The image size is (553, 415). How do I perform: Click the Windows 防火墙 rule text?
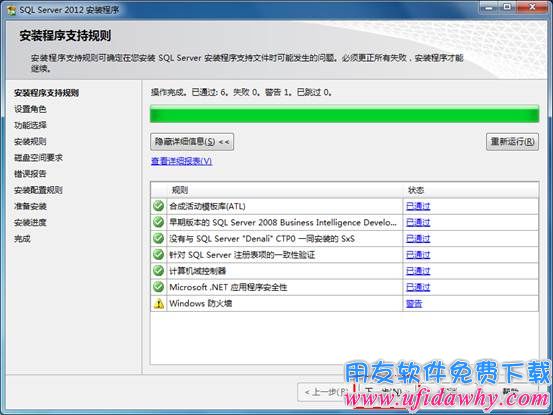pos(201,303)
